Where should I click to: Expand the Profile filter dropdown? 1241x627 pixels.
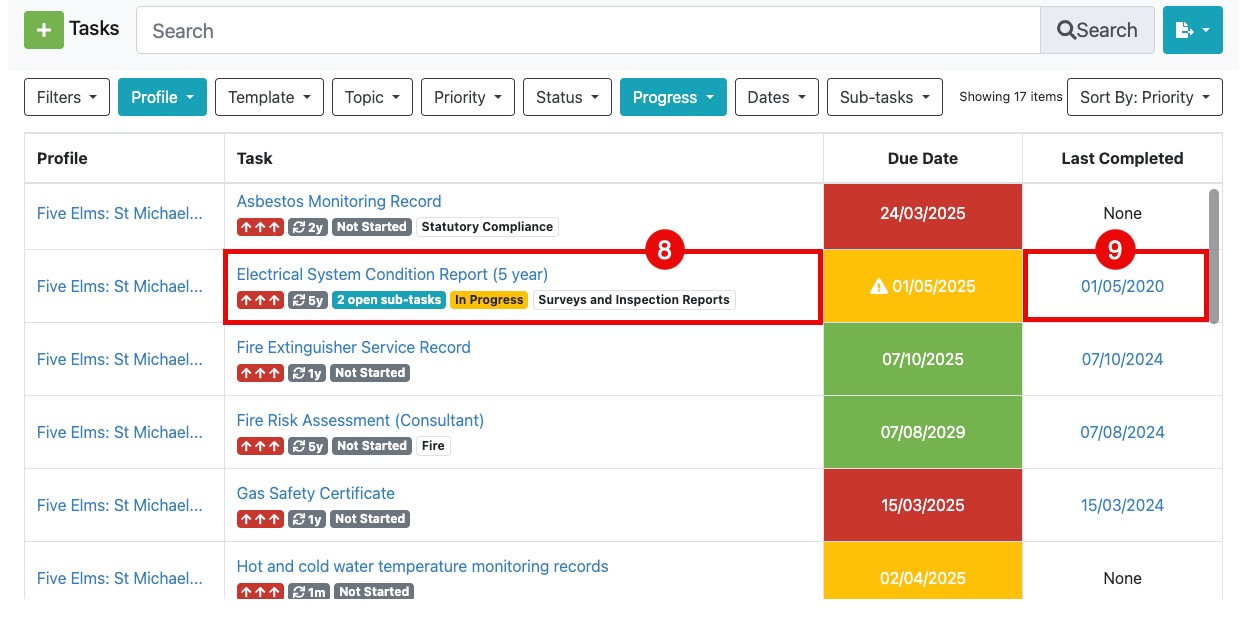click(x=162, y=97)
